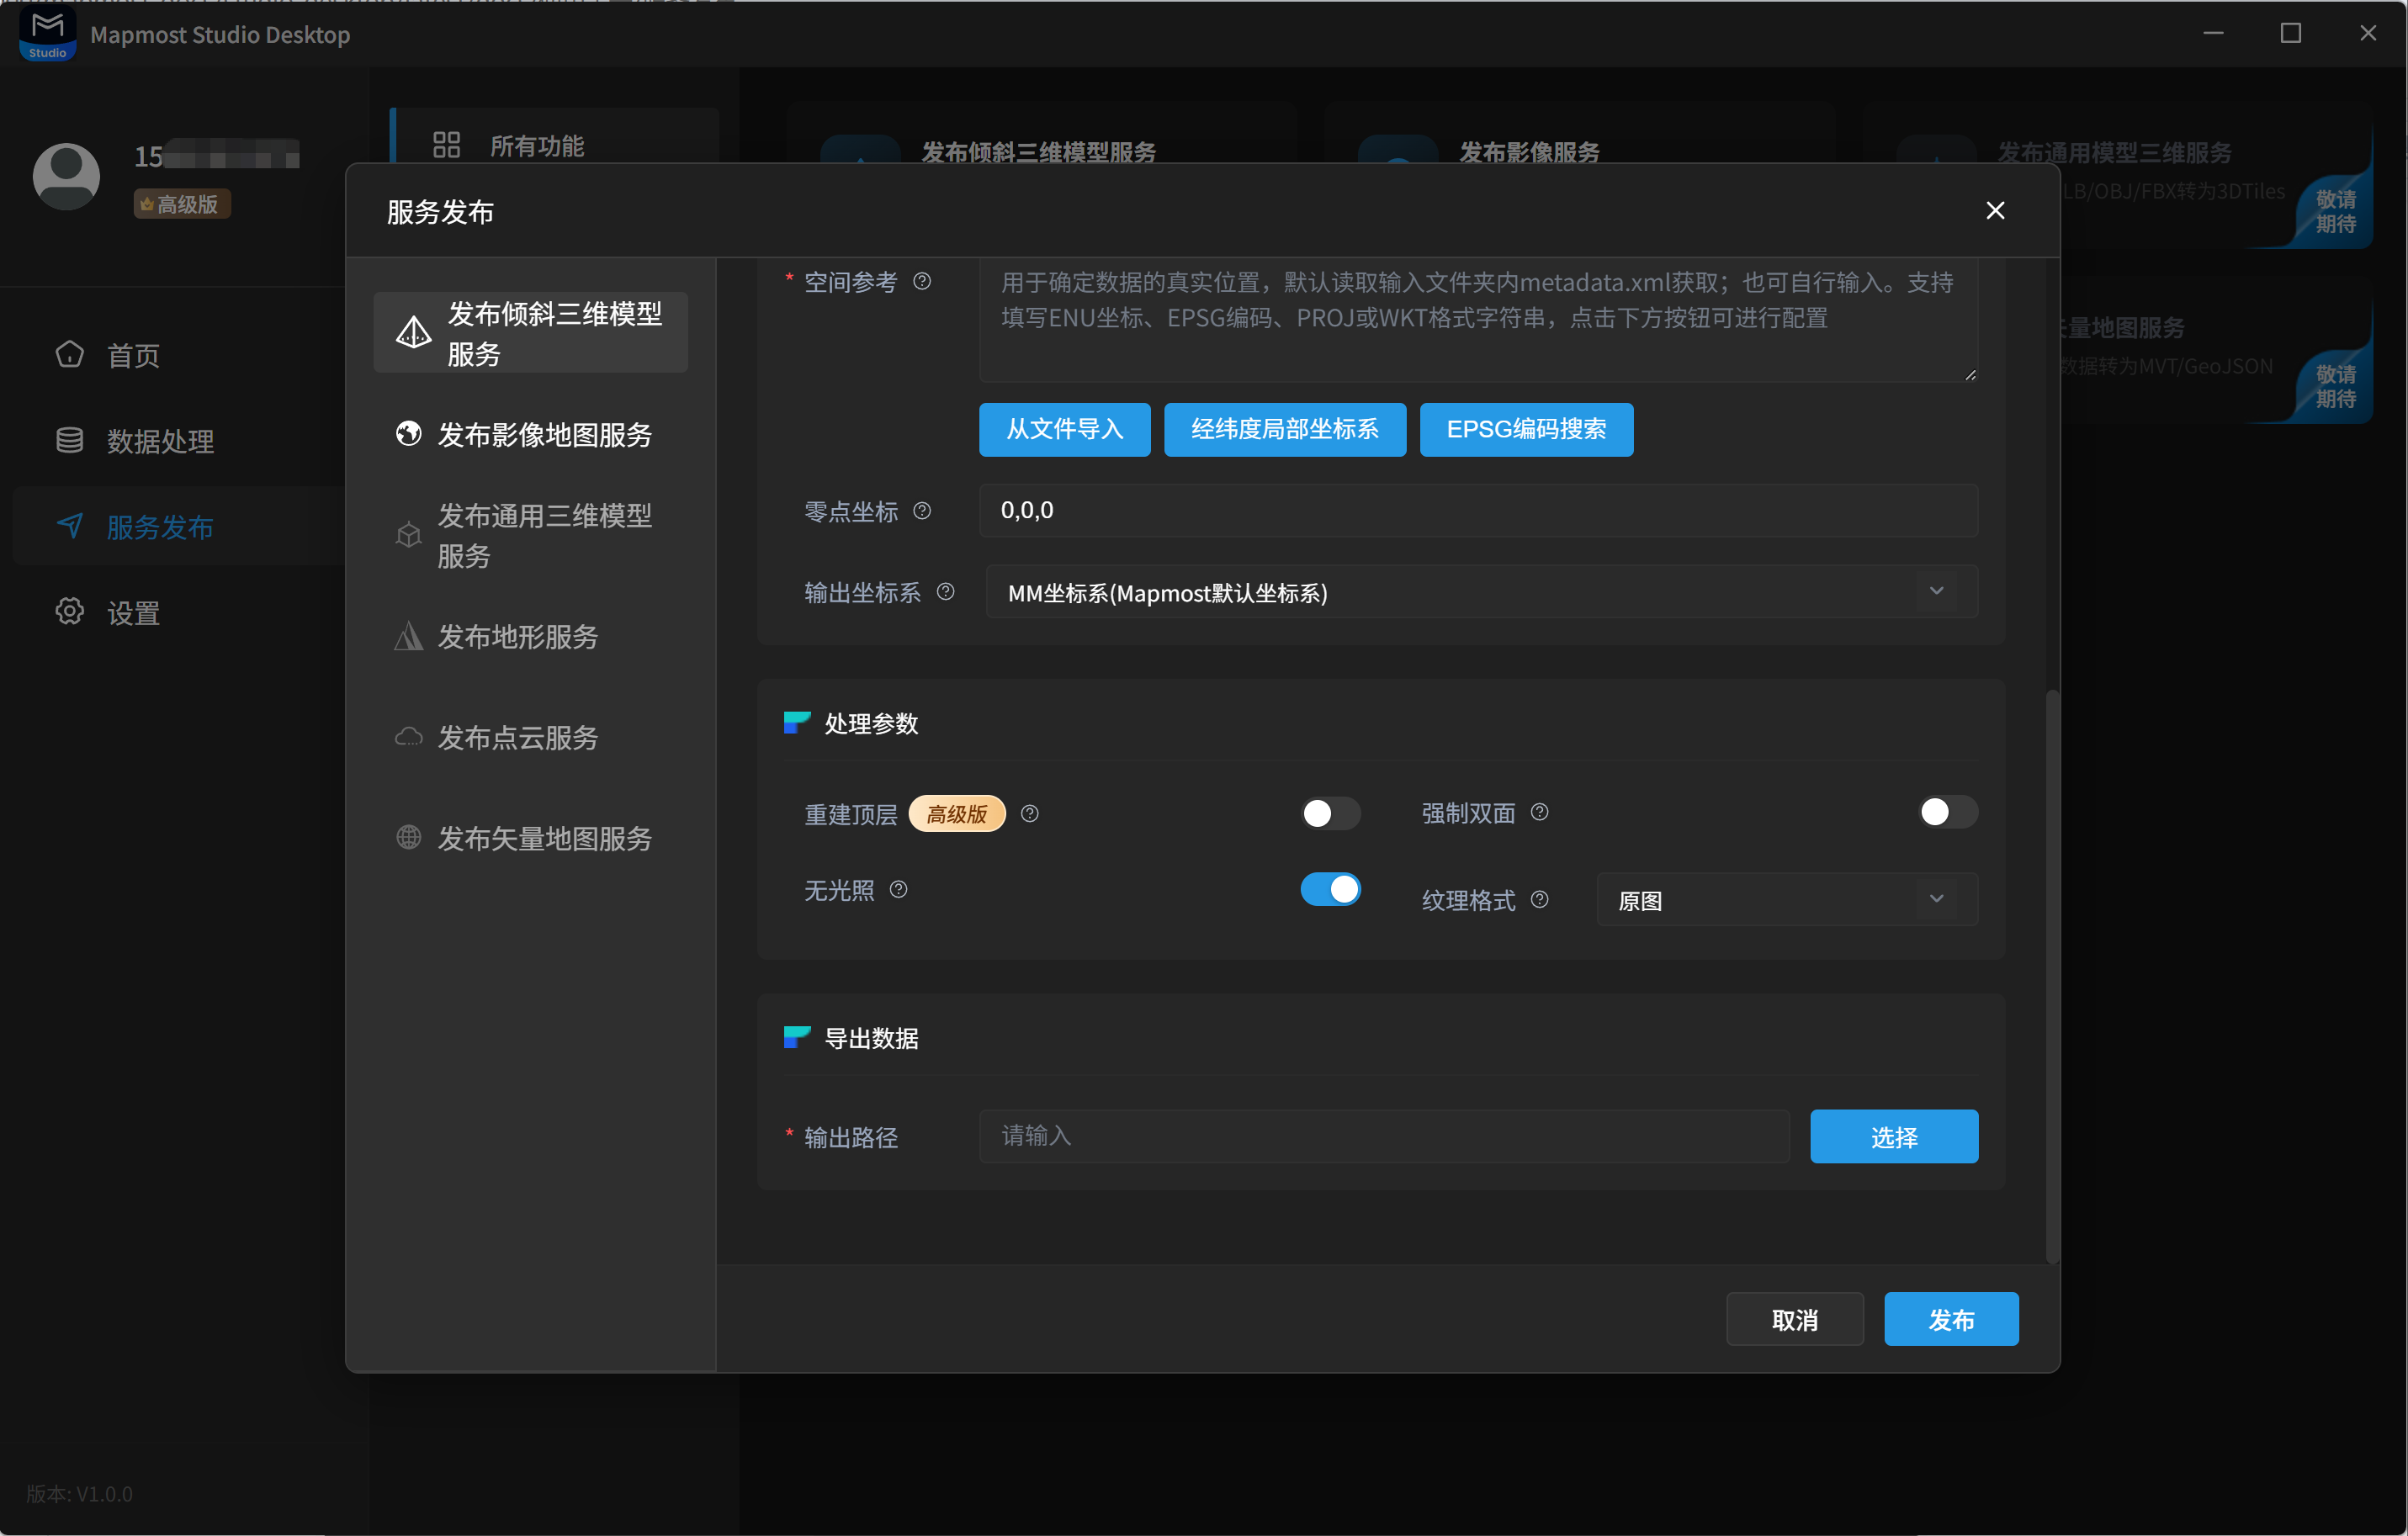This screenshot has width=2408, height=1536.
Task: Click the 输出路径 input field
Action: click(1384, 1136)
